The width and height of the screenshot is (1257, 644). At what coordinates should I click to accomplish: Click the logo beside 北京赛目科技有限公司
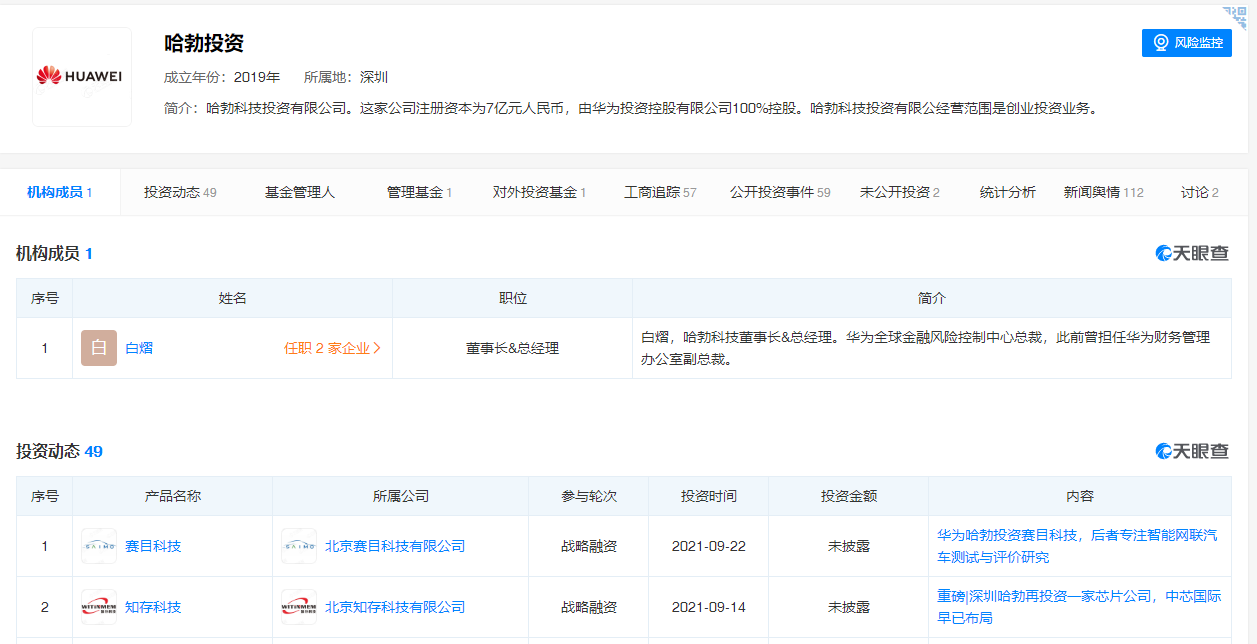coord(299,546)
